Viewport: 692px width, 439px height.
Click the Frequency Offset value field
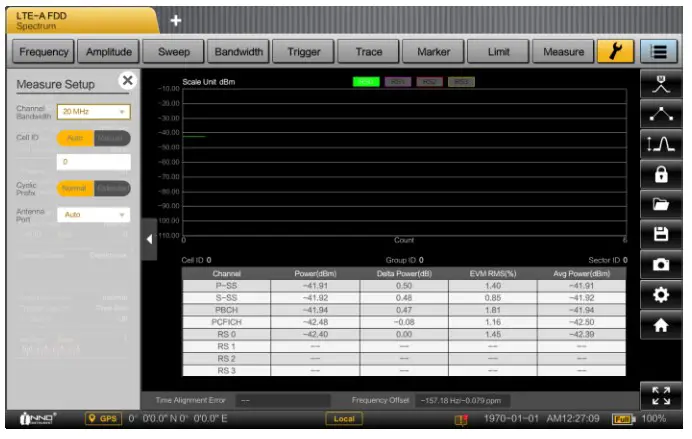(463, 401)
